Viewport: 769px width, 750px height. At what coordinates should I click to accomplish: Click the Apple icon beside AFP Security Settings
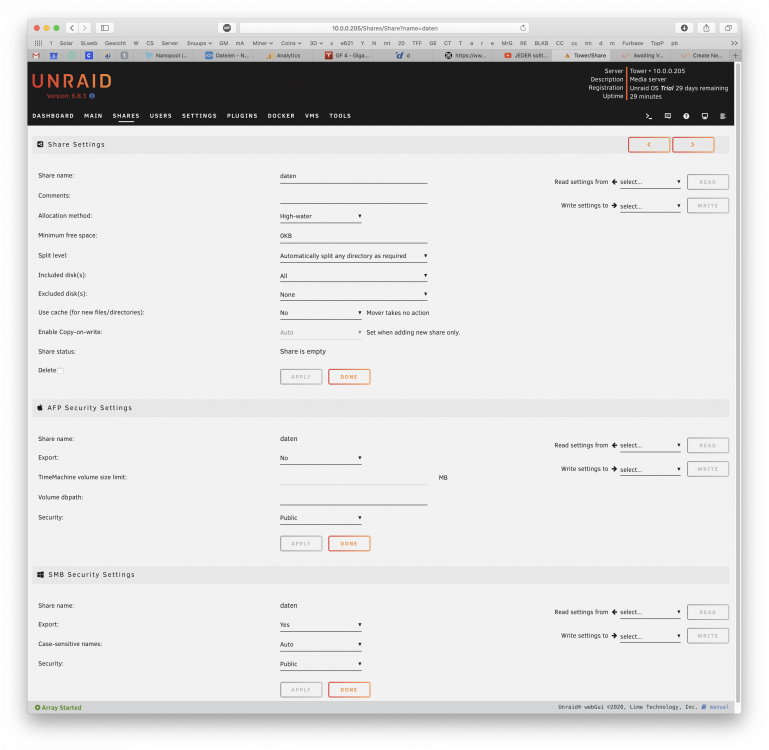[x=40, y=408]
